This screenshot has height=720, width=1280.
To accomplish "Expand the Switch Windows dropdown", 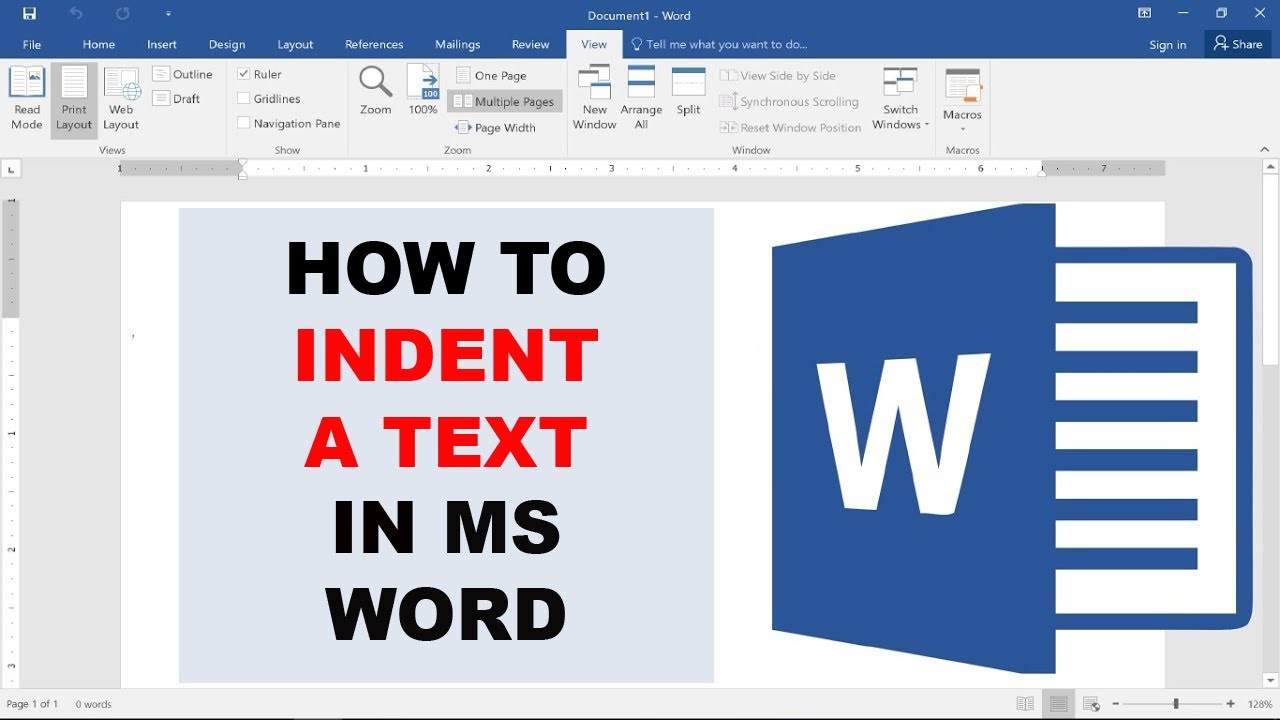I will (x=900, y=98).
